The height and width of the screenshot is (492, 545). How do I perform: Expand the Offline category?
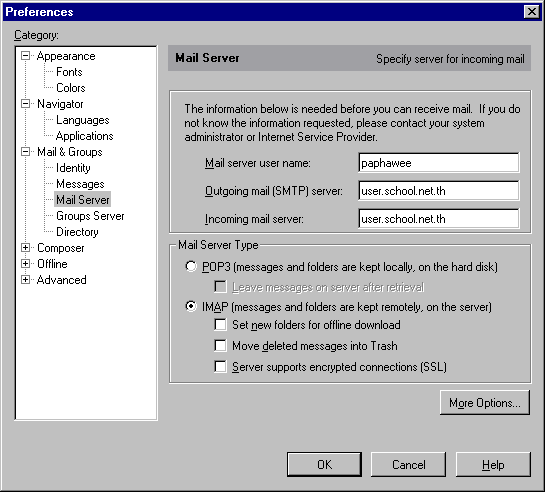click(x=25, y=264)
